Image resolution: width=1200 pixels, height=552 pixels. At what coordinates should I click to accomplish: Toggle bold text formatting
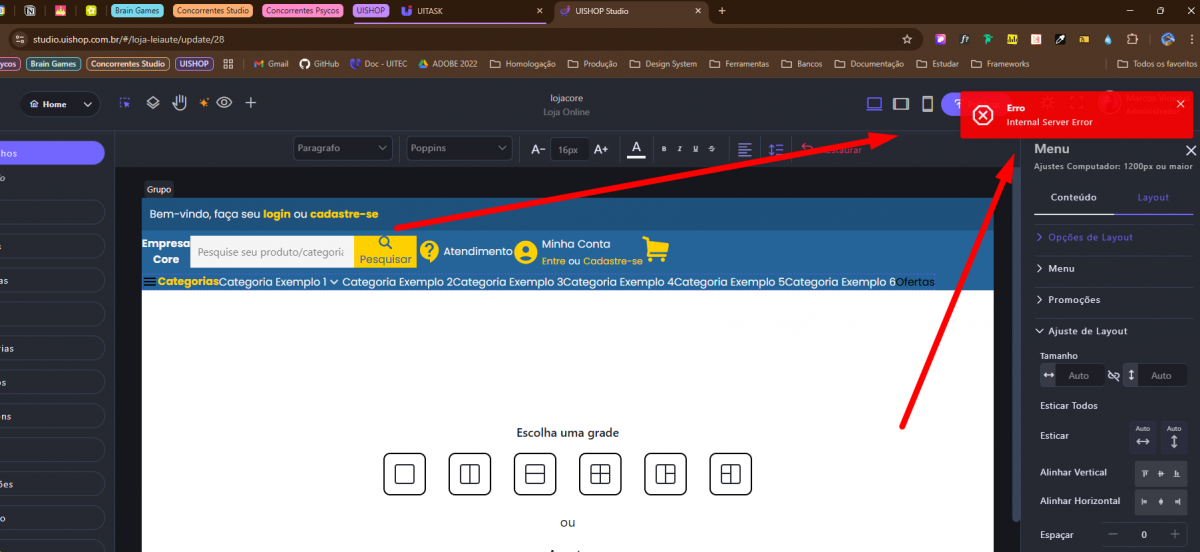click(x=663, y=149)
